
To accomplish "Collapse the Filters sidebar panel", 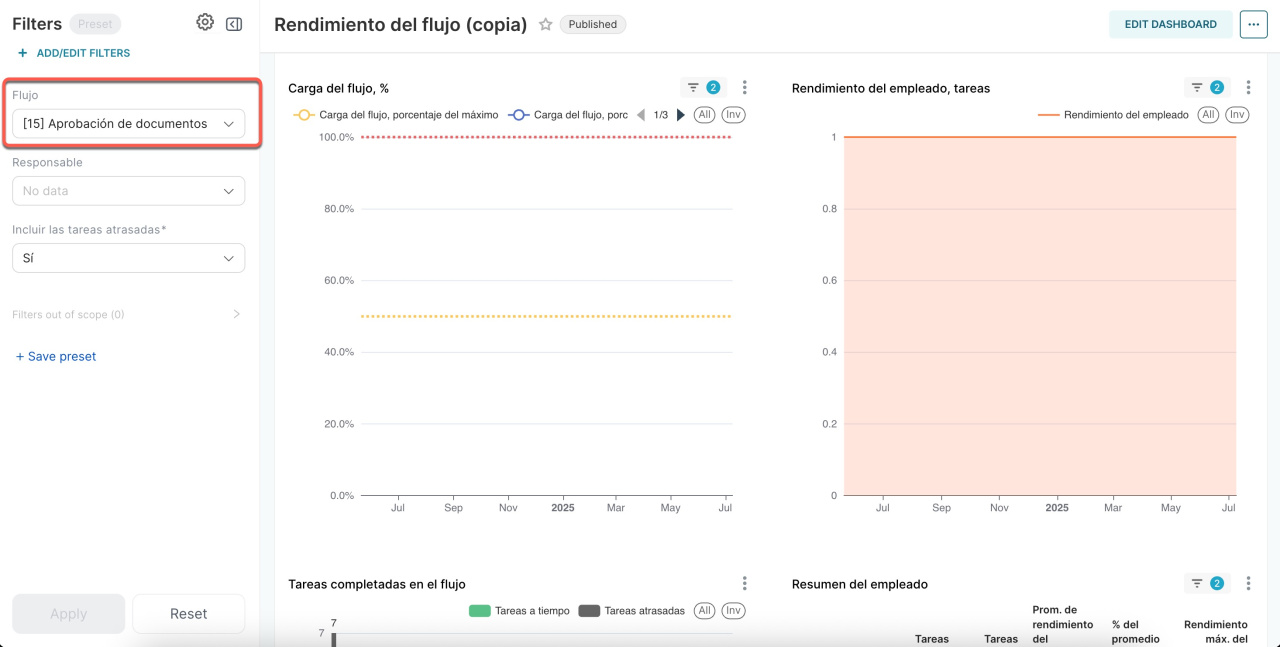I will 234,24.
